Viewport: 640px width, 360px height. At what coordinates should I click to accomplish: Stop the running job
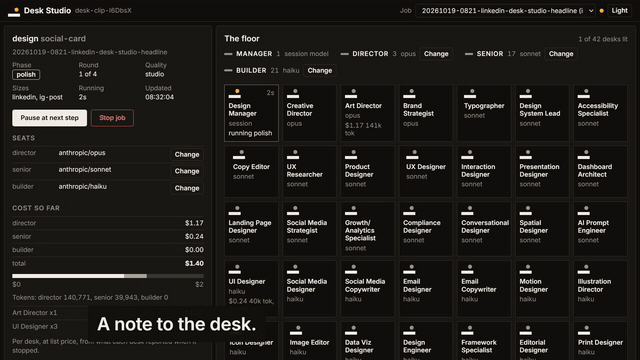click(112, 118)
